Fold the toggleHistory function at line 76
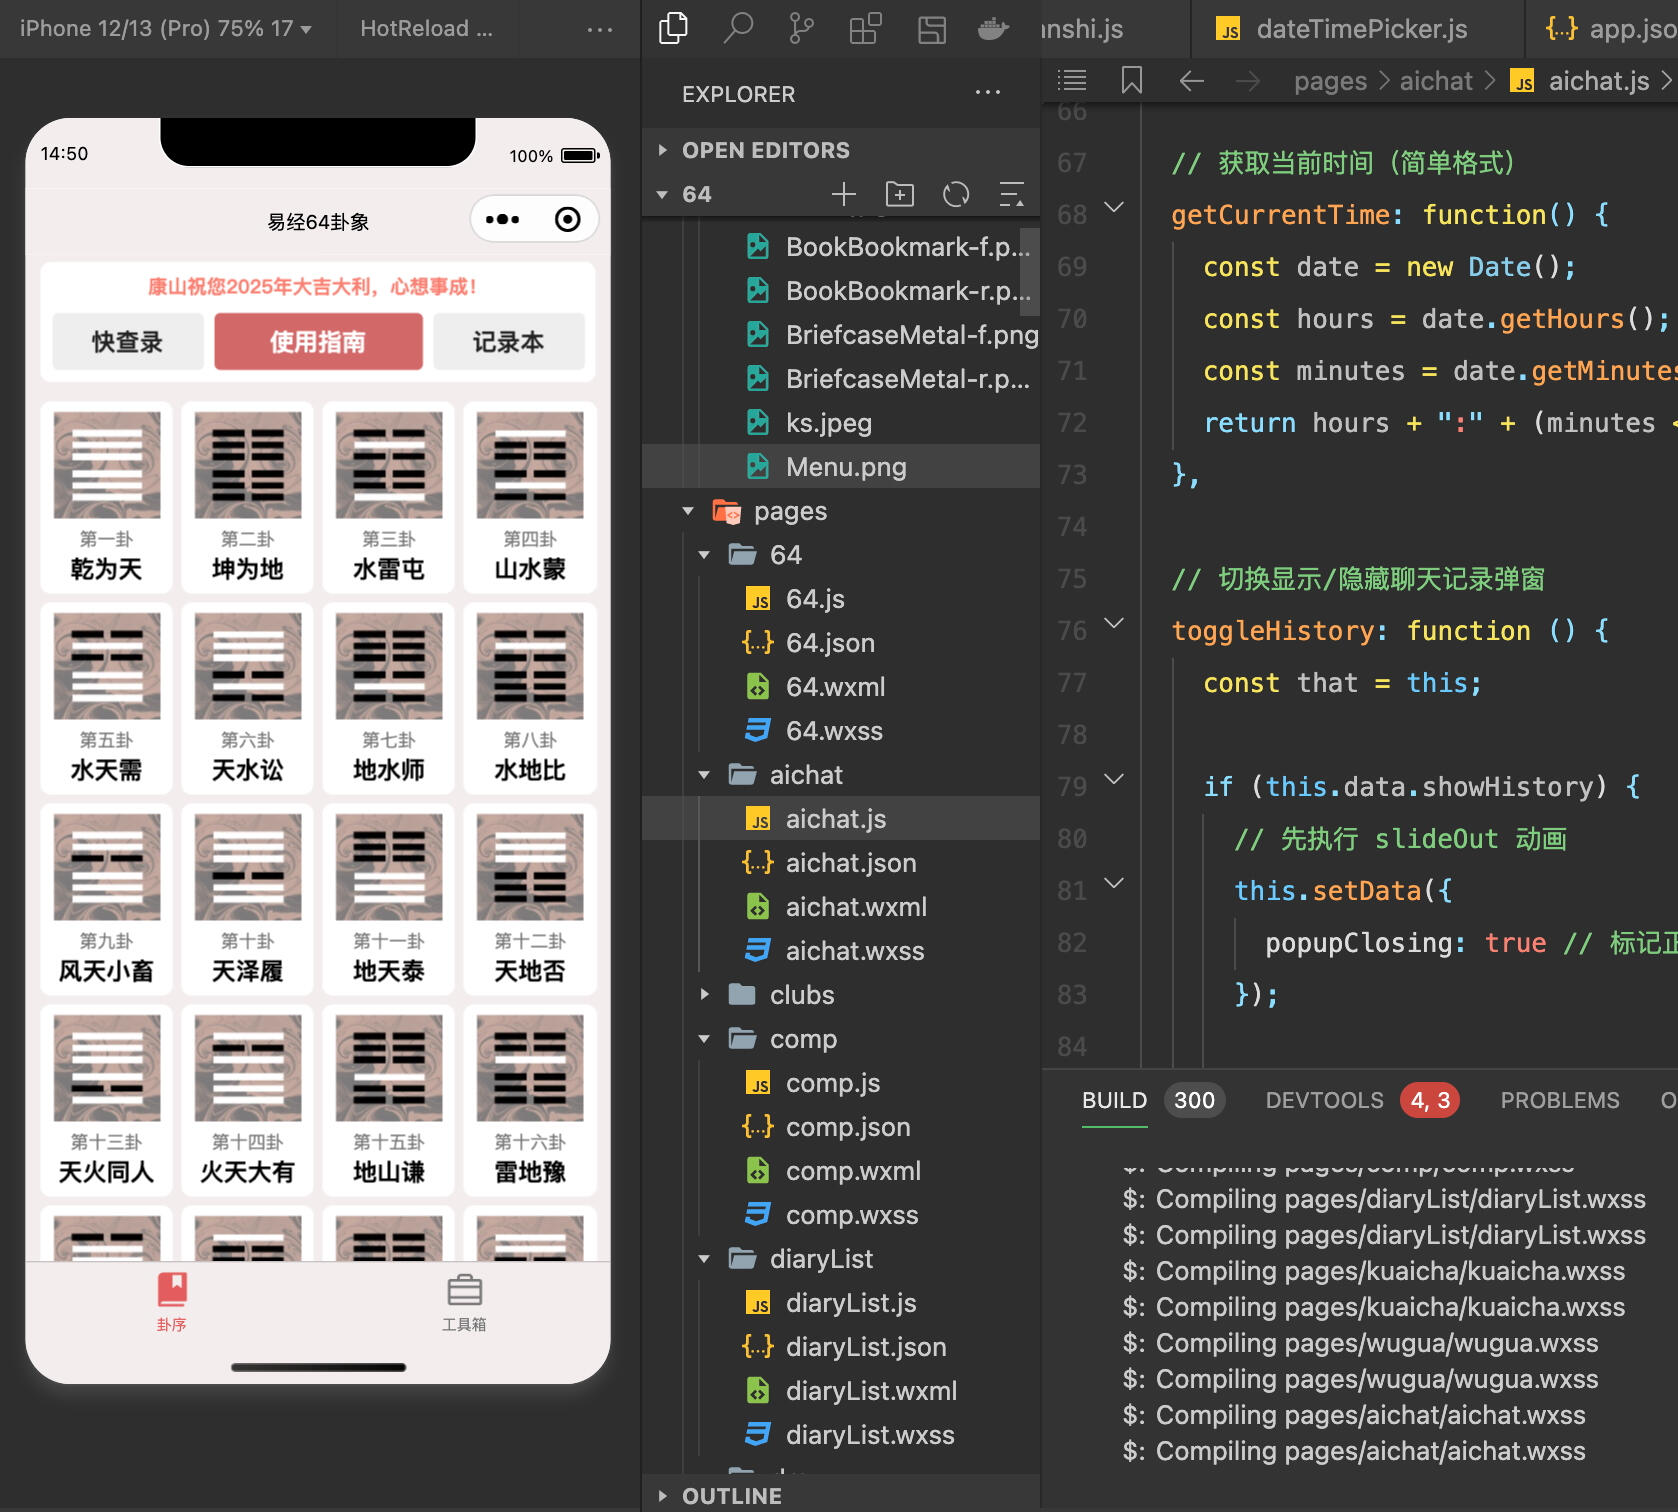The height and width of the screenshot is (1512, 1678). coord(1114,624)
